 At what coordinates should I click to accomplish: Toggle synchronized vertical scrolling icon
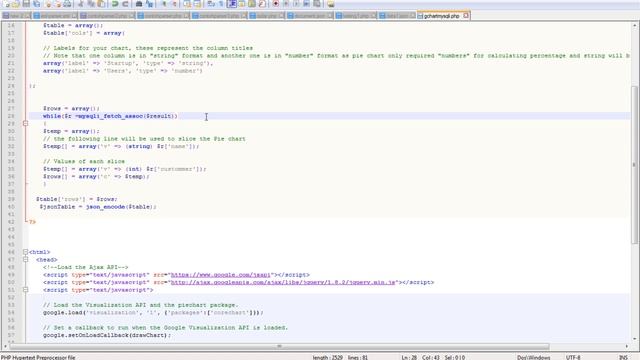(187, 4)
